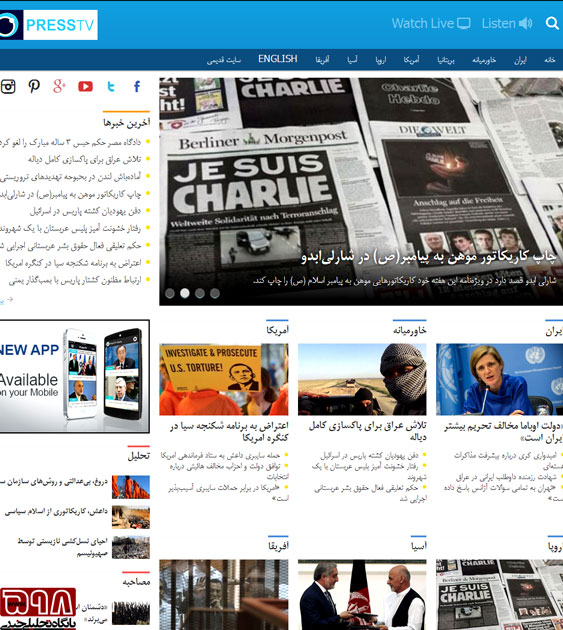Screen dimensions: 563x630
Task: Click the Instagram icon
Action: [x=8, y=86]
